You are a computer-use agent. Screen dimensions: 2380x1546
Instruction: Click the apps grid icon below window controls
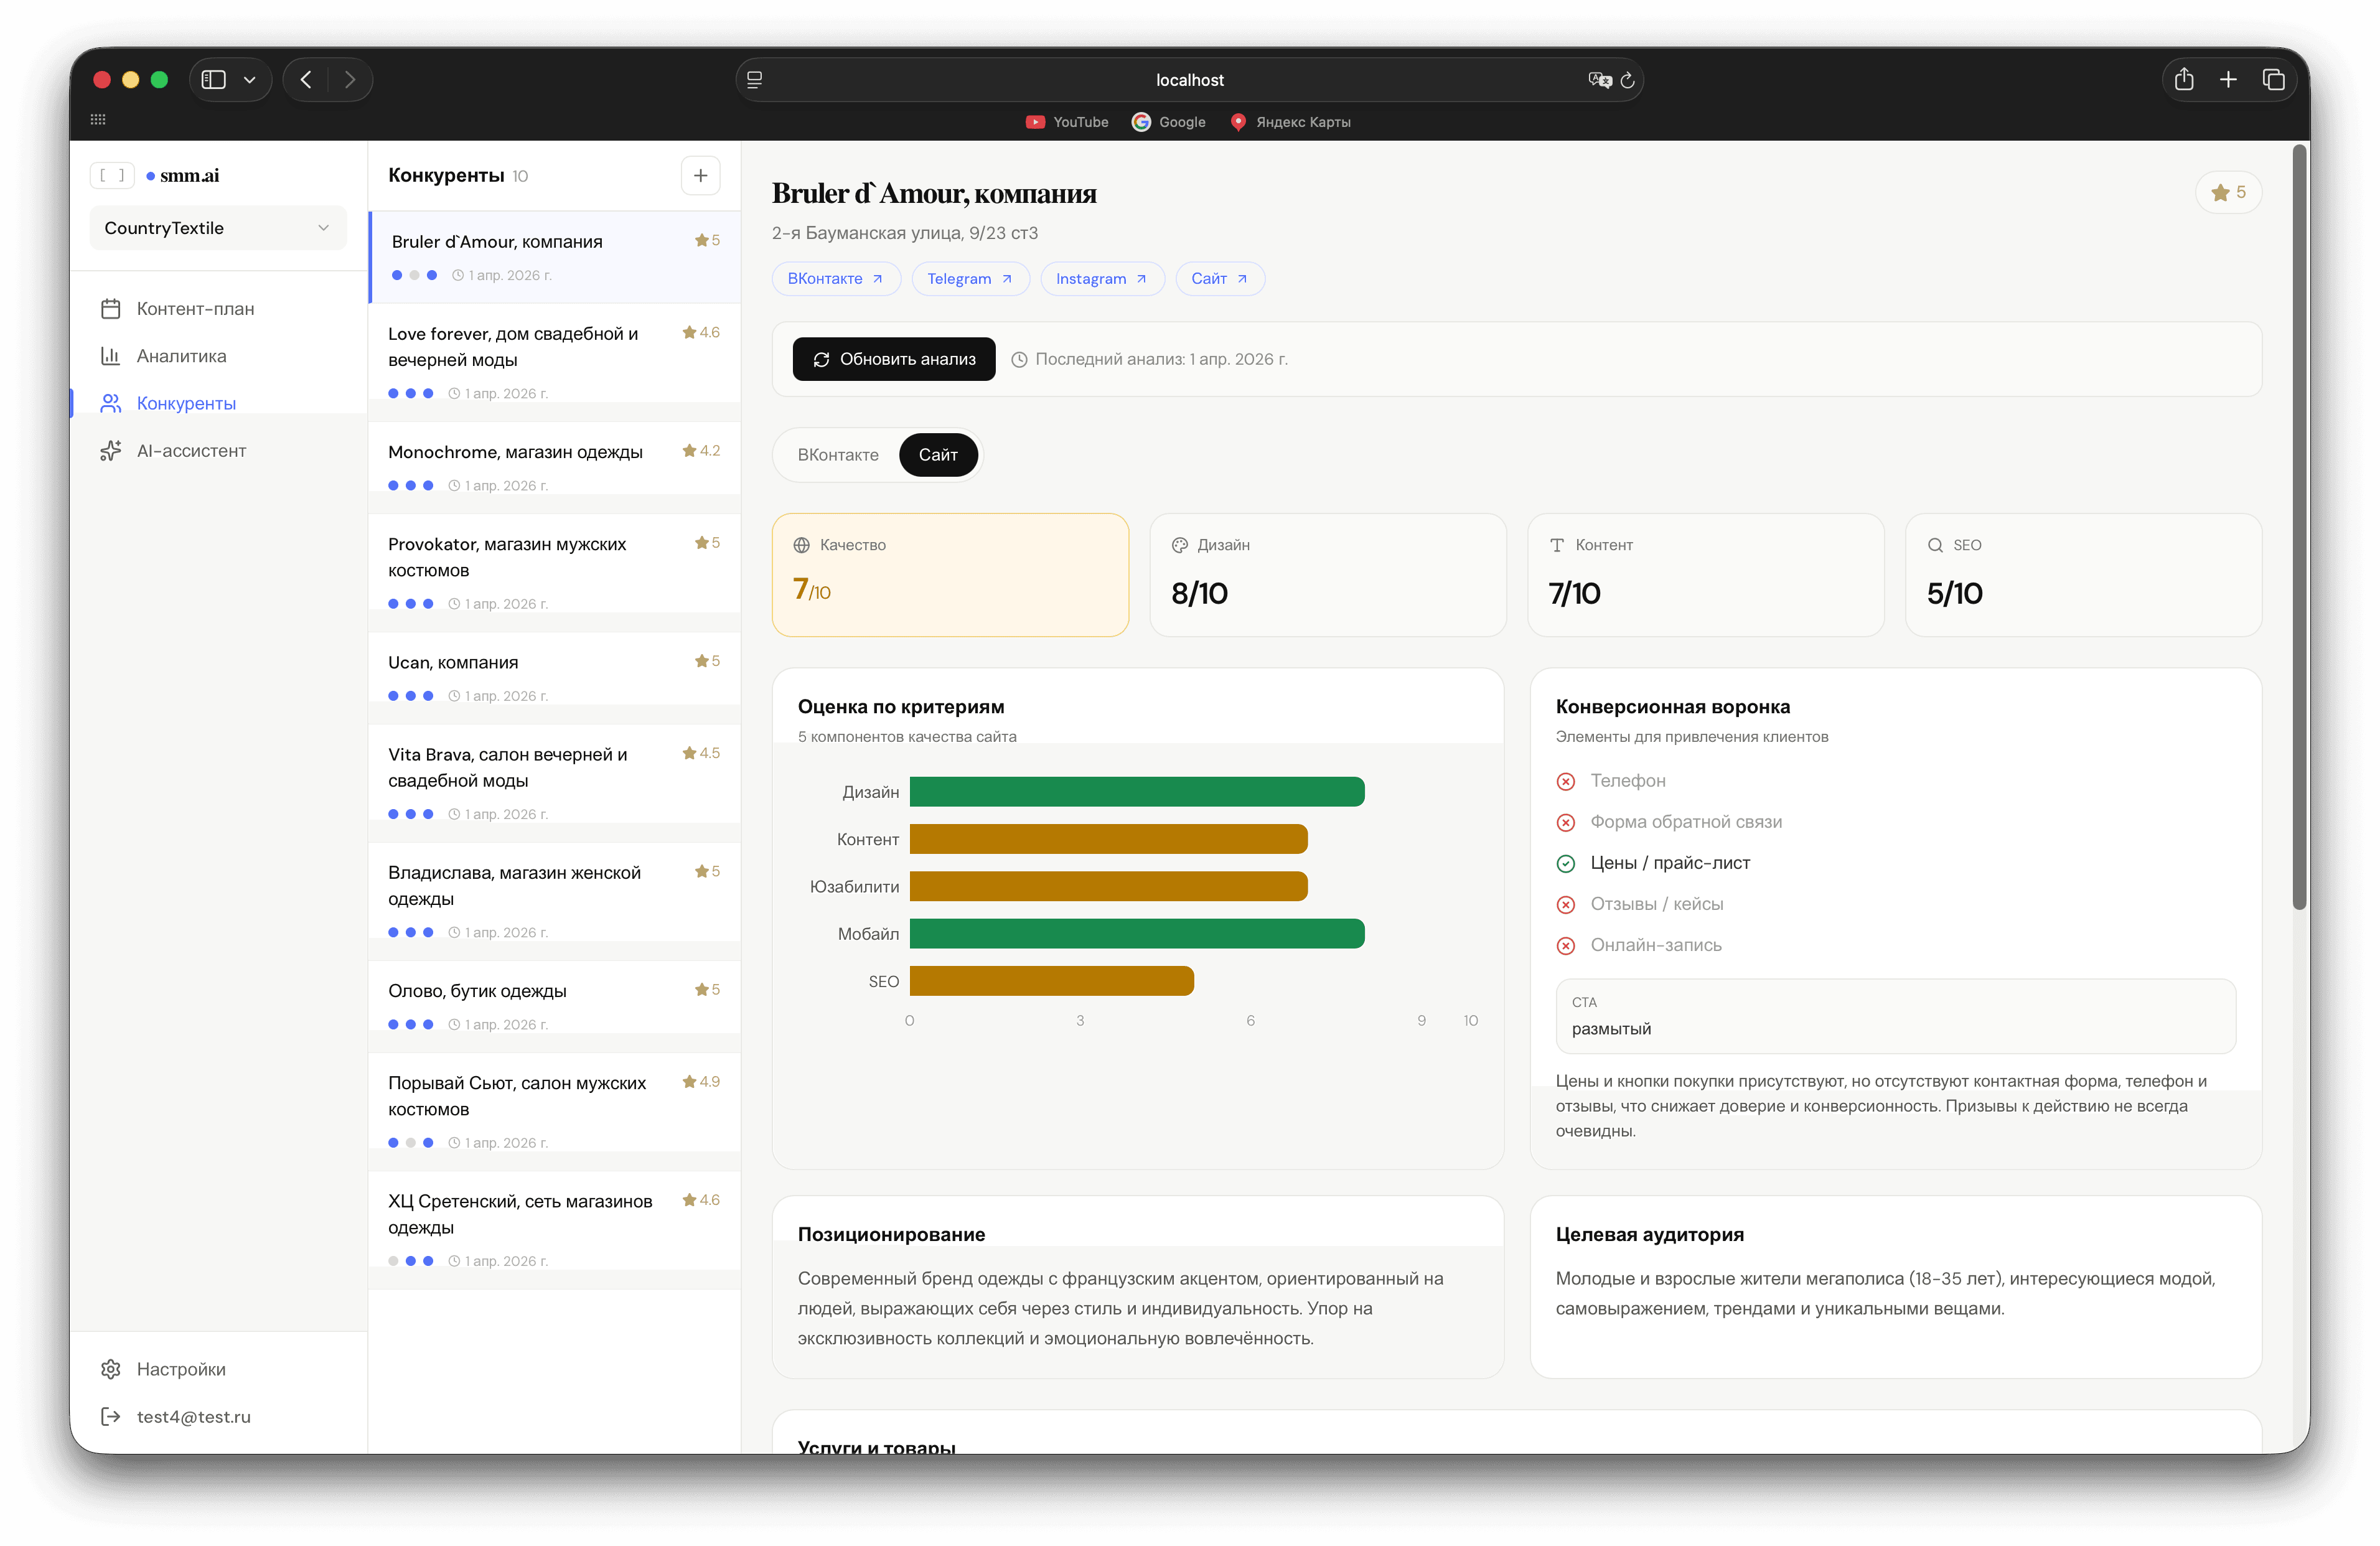pos(98,119)
